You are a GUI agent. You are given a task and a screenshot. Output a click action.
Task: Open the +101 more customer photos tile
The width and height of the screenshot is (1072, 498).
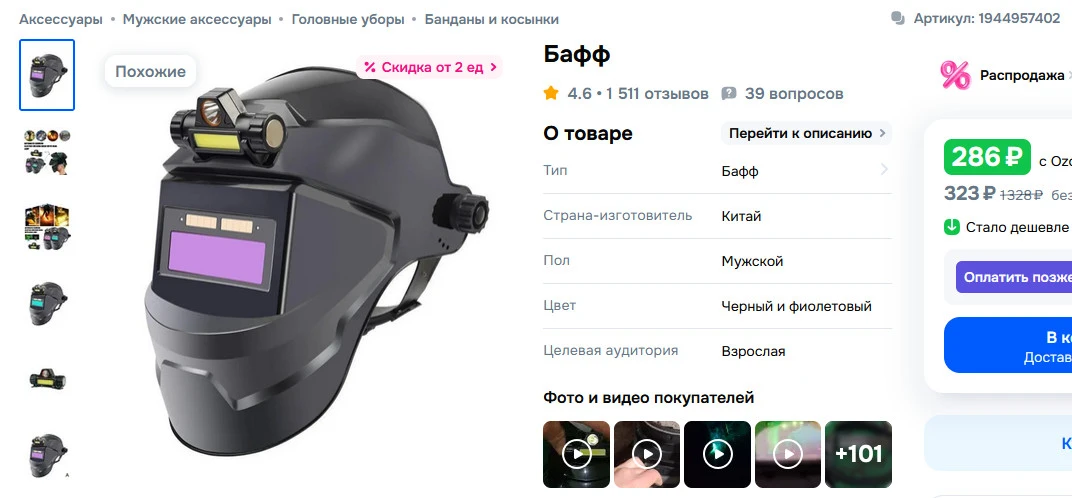click(859, 454)
